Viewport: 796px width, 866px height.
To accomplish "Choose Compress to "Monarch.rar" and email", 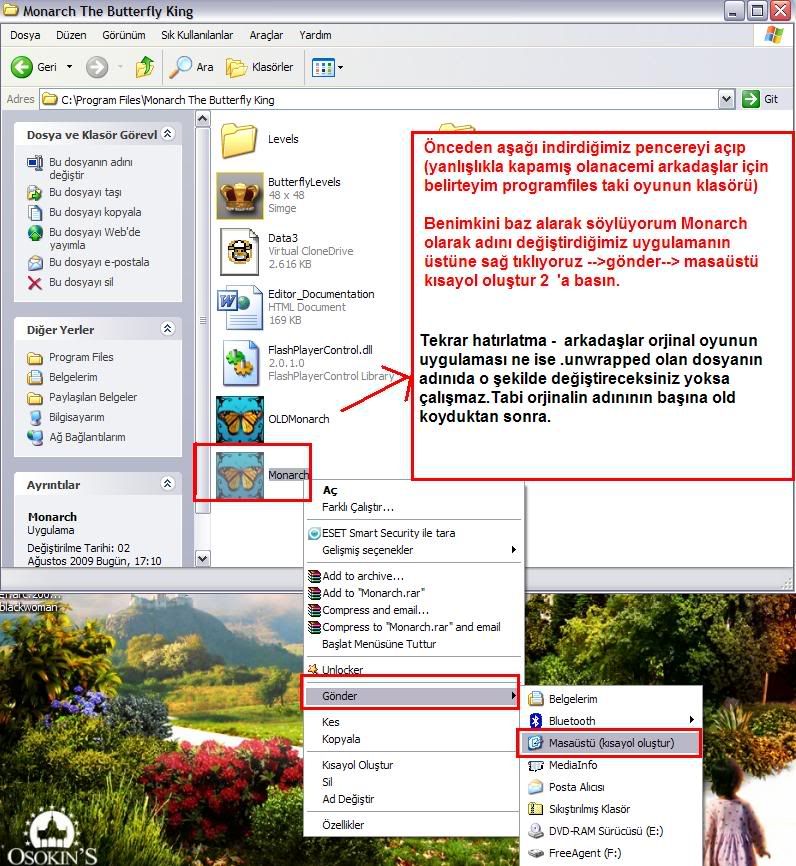I will pos(413,627).
